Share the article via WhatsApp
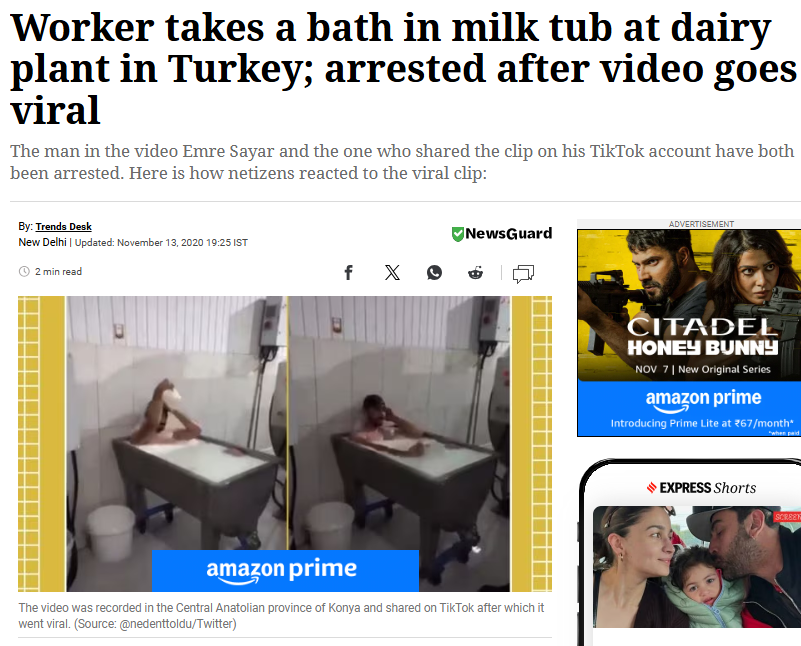Viewport: 801px width, 646px height. [434, 272]
